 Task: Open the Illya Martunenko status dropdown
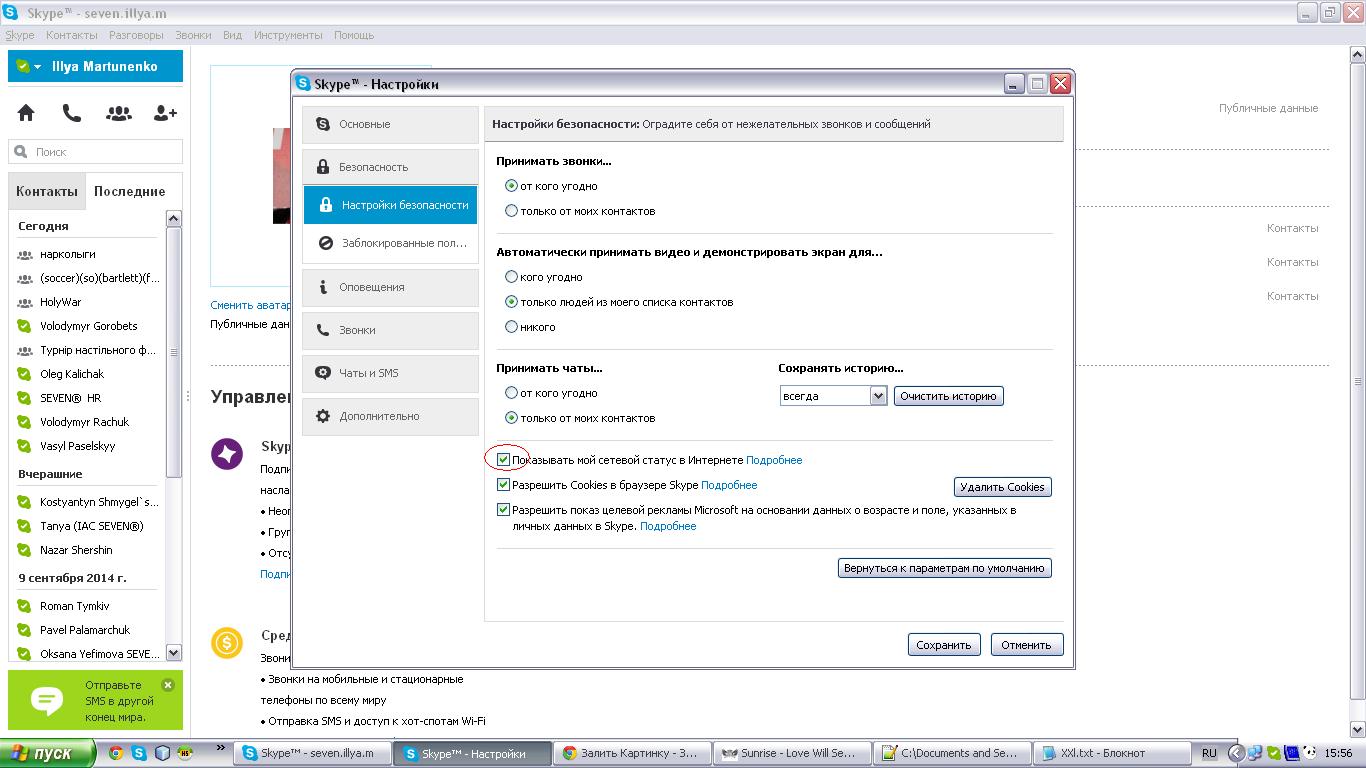[x=38, y=67]
